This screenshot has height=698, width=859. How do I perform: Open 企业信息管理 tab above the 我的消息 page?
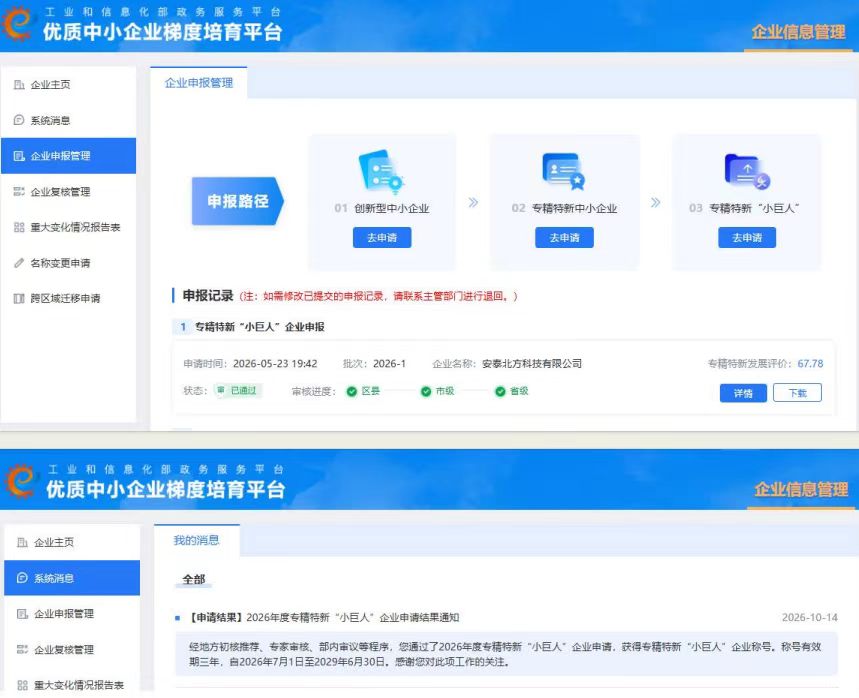point(801,489)
